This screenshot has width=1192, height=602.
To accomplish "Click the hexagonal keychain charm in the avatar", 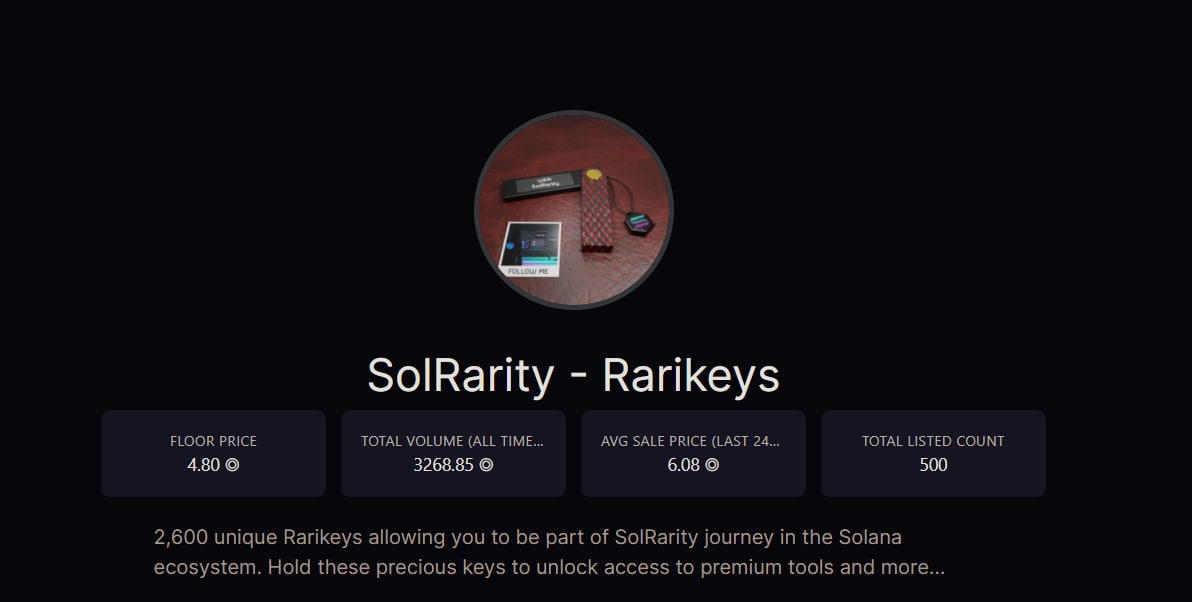I will pyautogui.click(x=637, y=223).
